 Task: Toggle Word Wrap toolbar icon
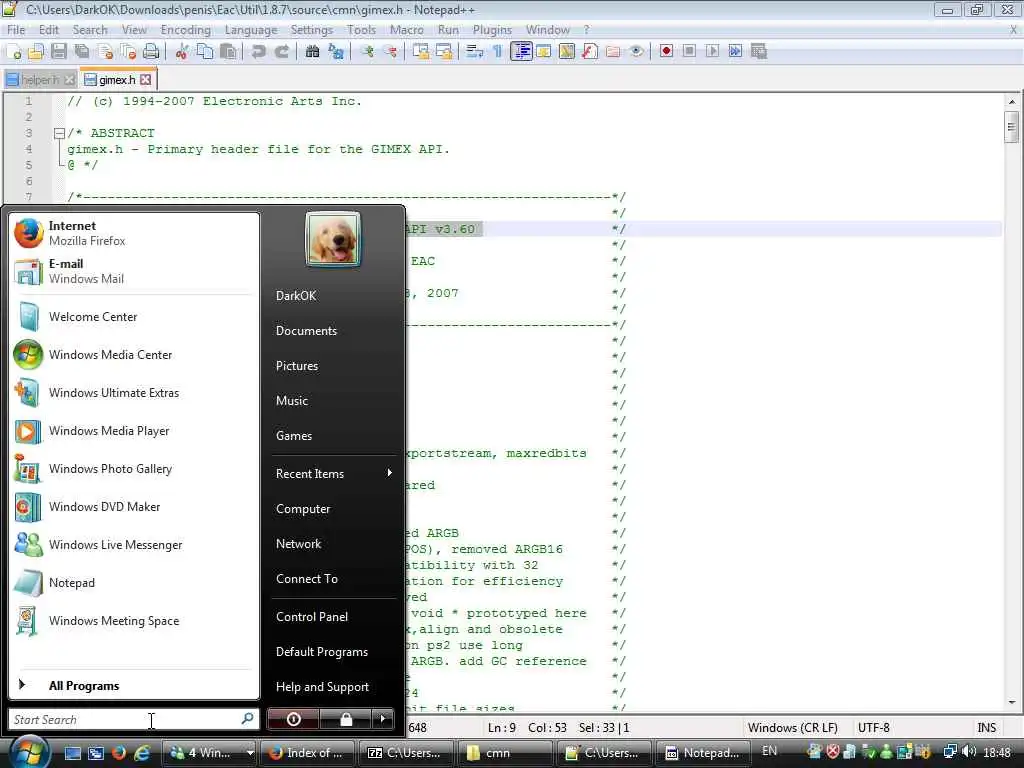coord(474,52)
